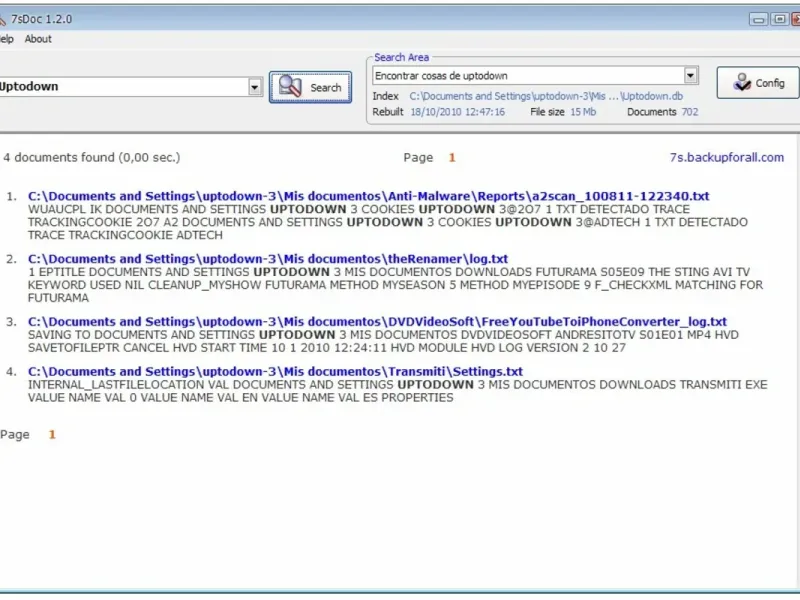Open the index path Uptodown.db link
Image resolution: width=800 pixels, height=600 pixels.
pyautogui.click(x=546, y=96)
